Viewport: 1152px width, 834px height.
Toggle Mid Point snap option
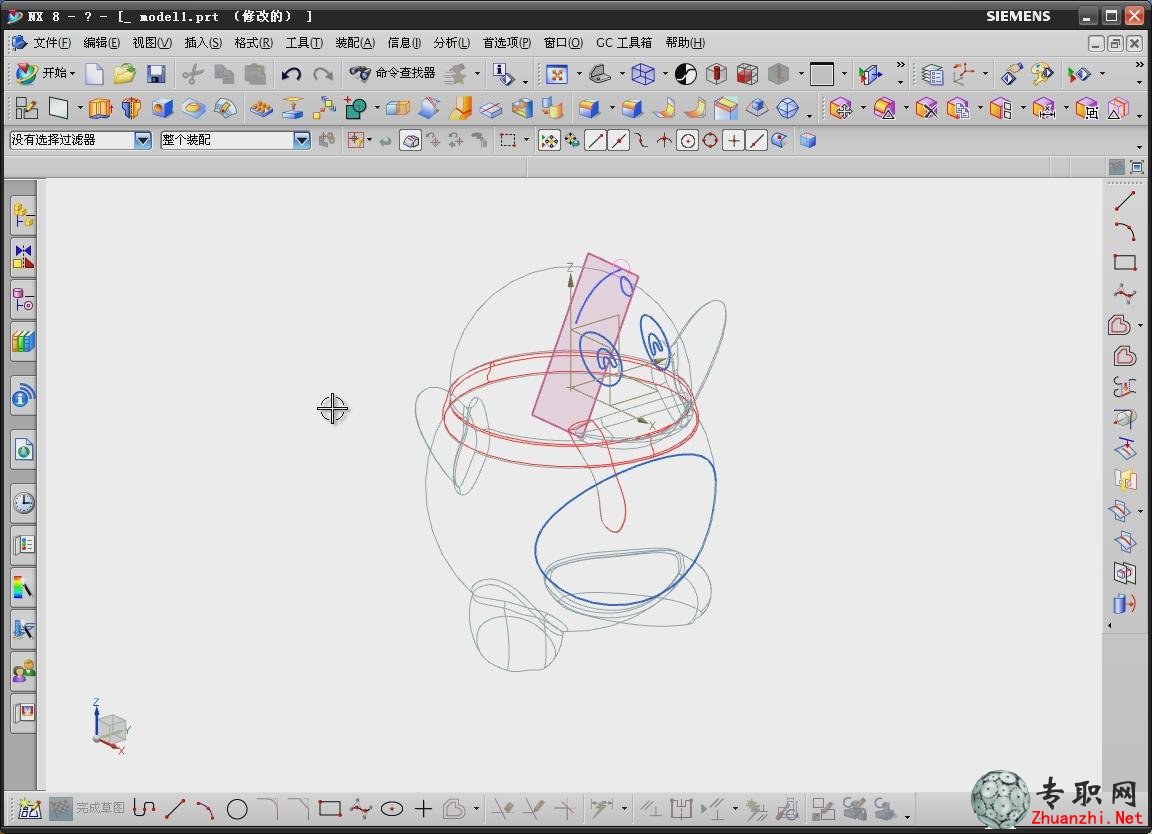click(x=619, y=140)
